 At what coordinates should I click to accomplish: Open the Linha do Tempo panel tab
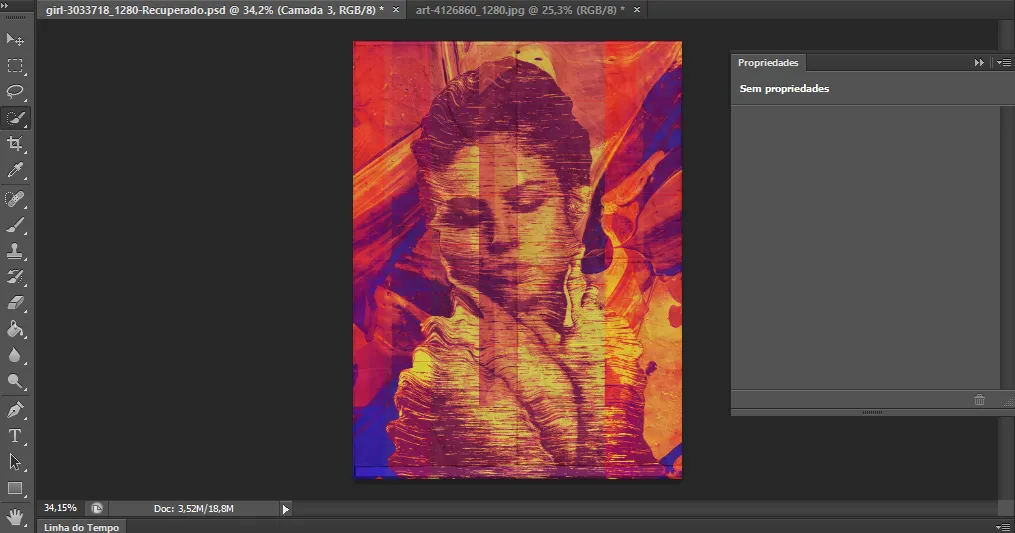pyautogui.click(x=82, y=527)
